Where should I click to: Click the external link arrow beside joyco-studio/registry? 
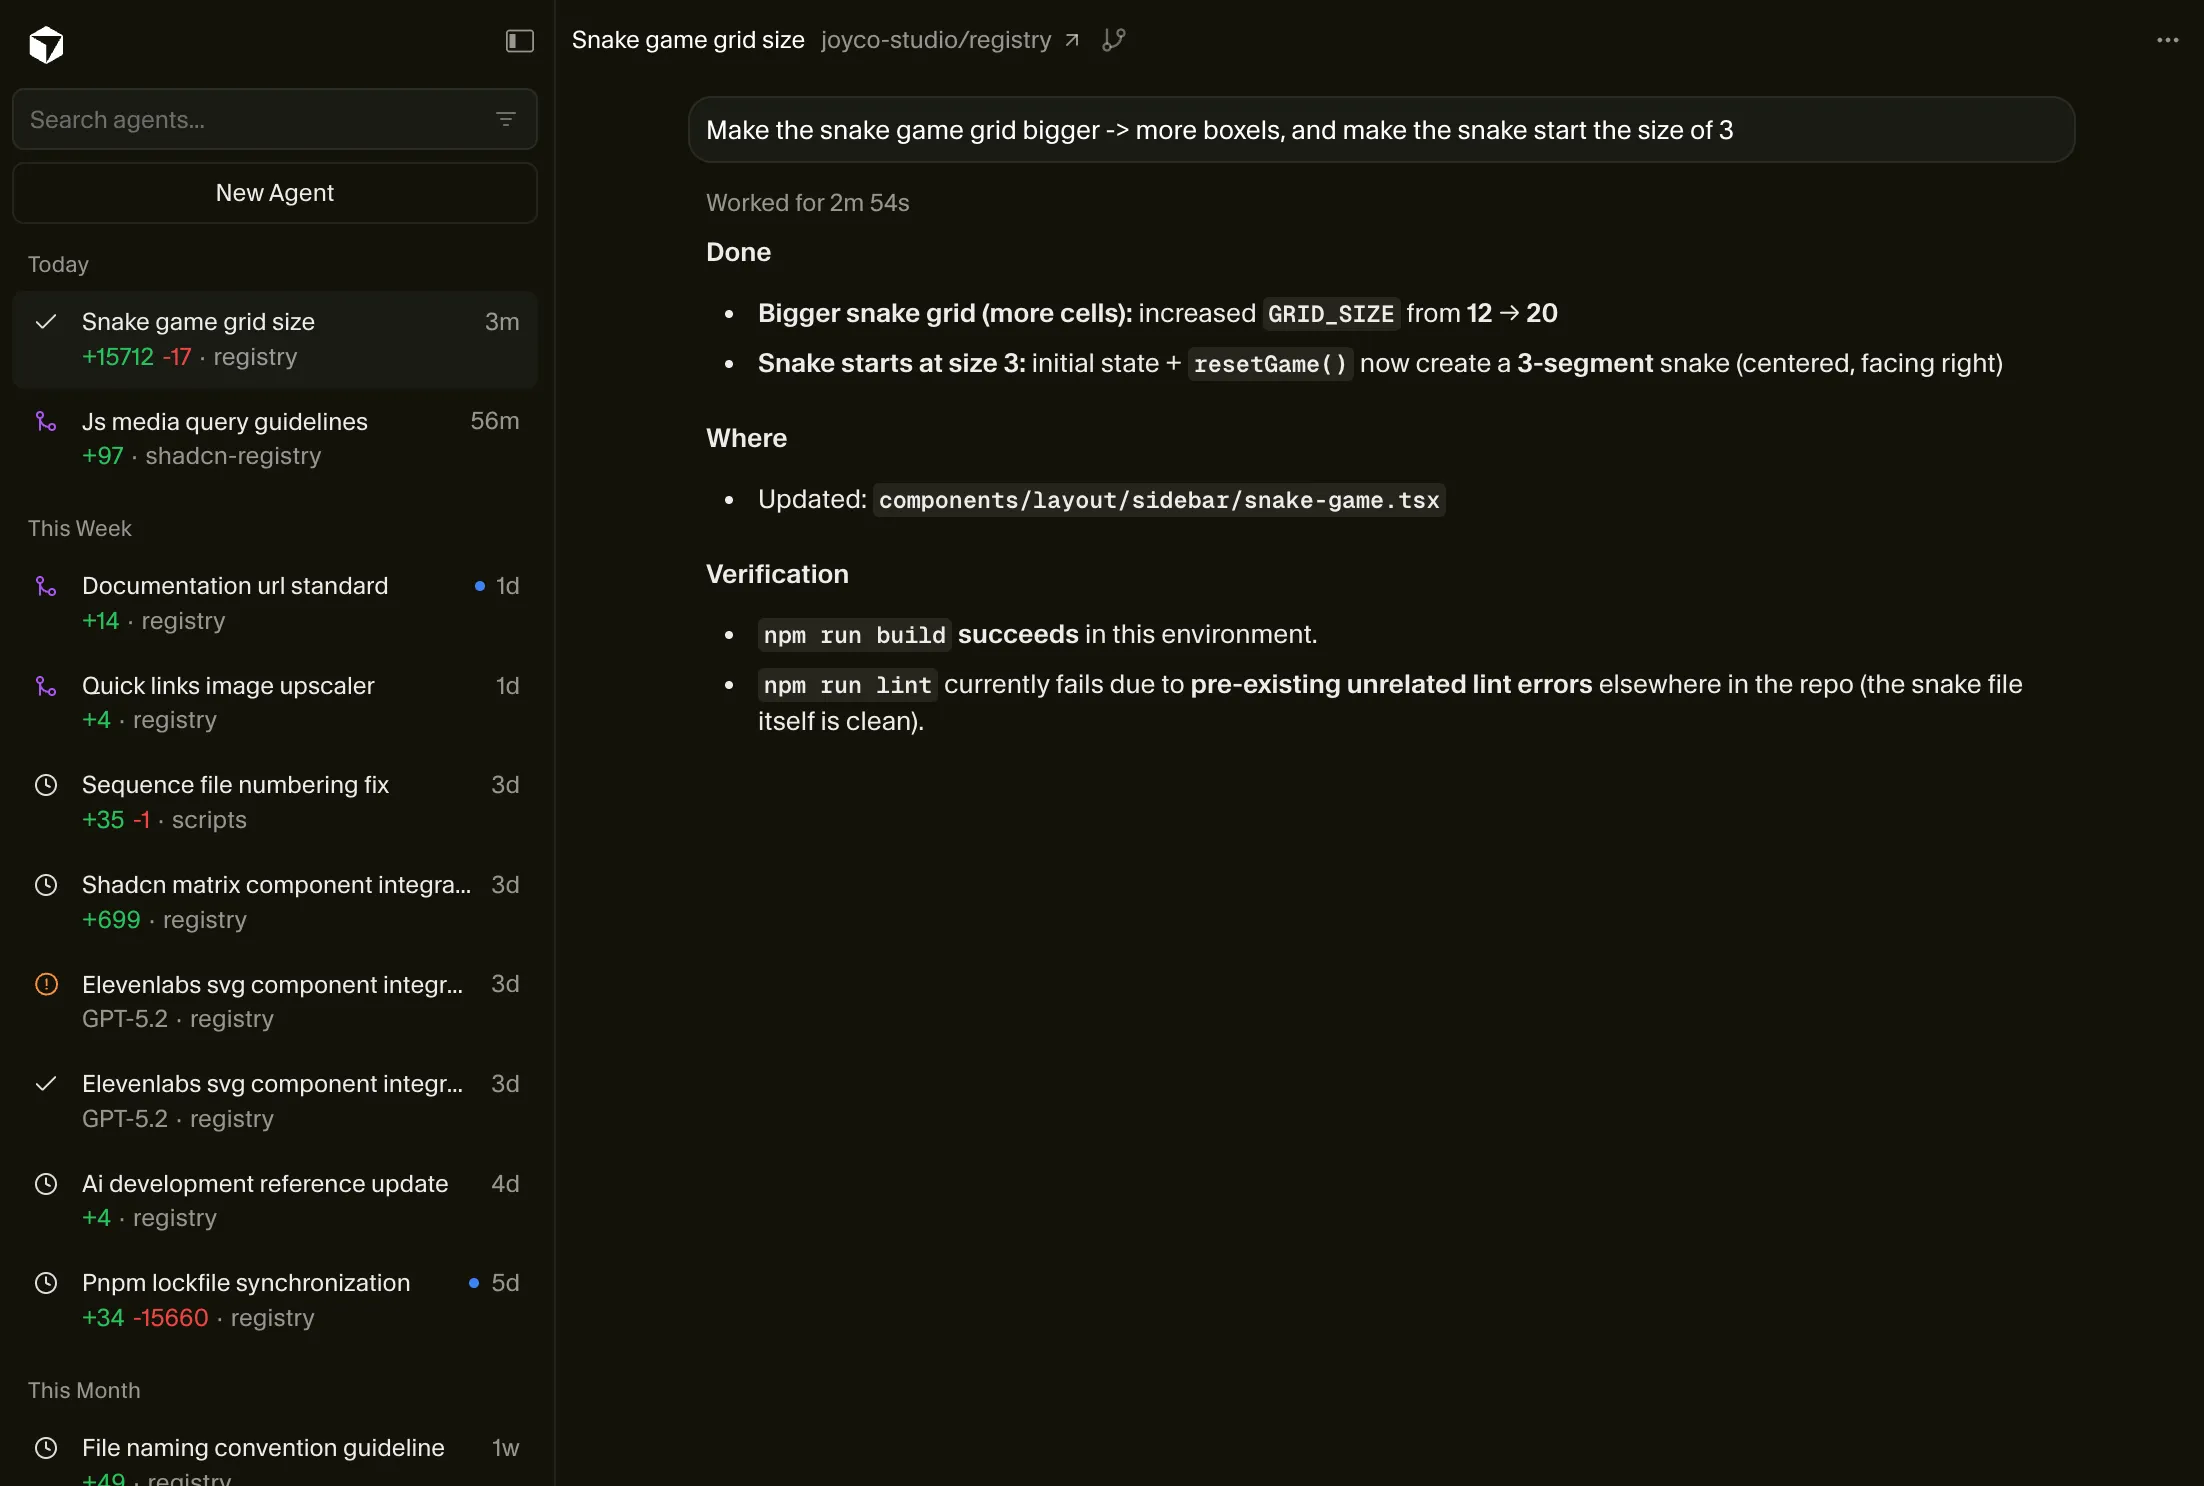(x=1072, y=40)
